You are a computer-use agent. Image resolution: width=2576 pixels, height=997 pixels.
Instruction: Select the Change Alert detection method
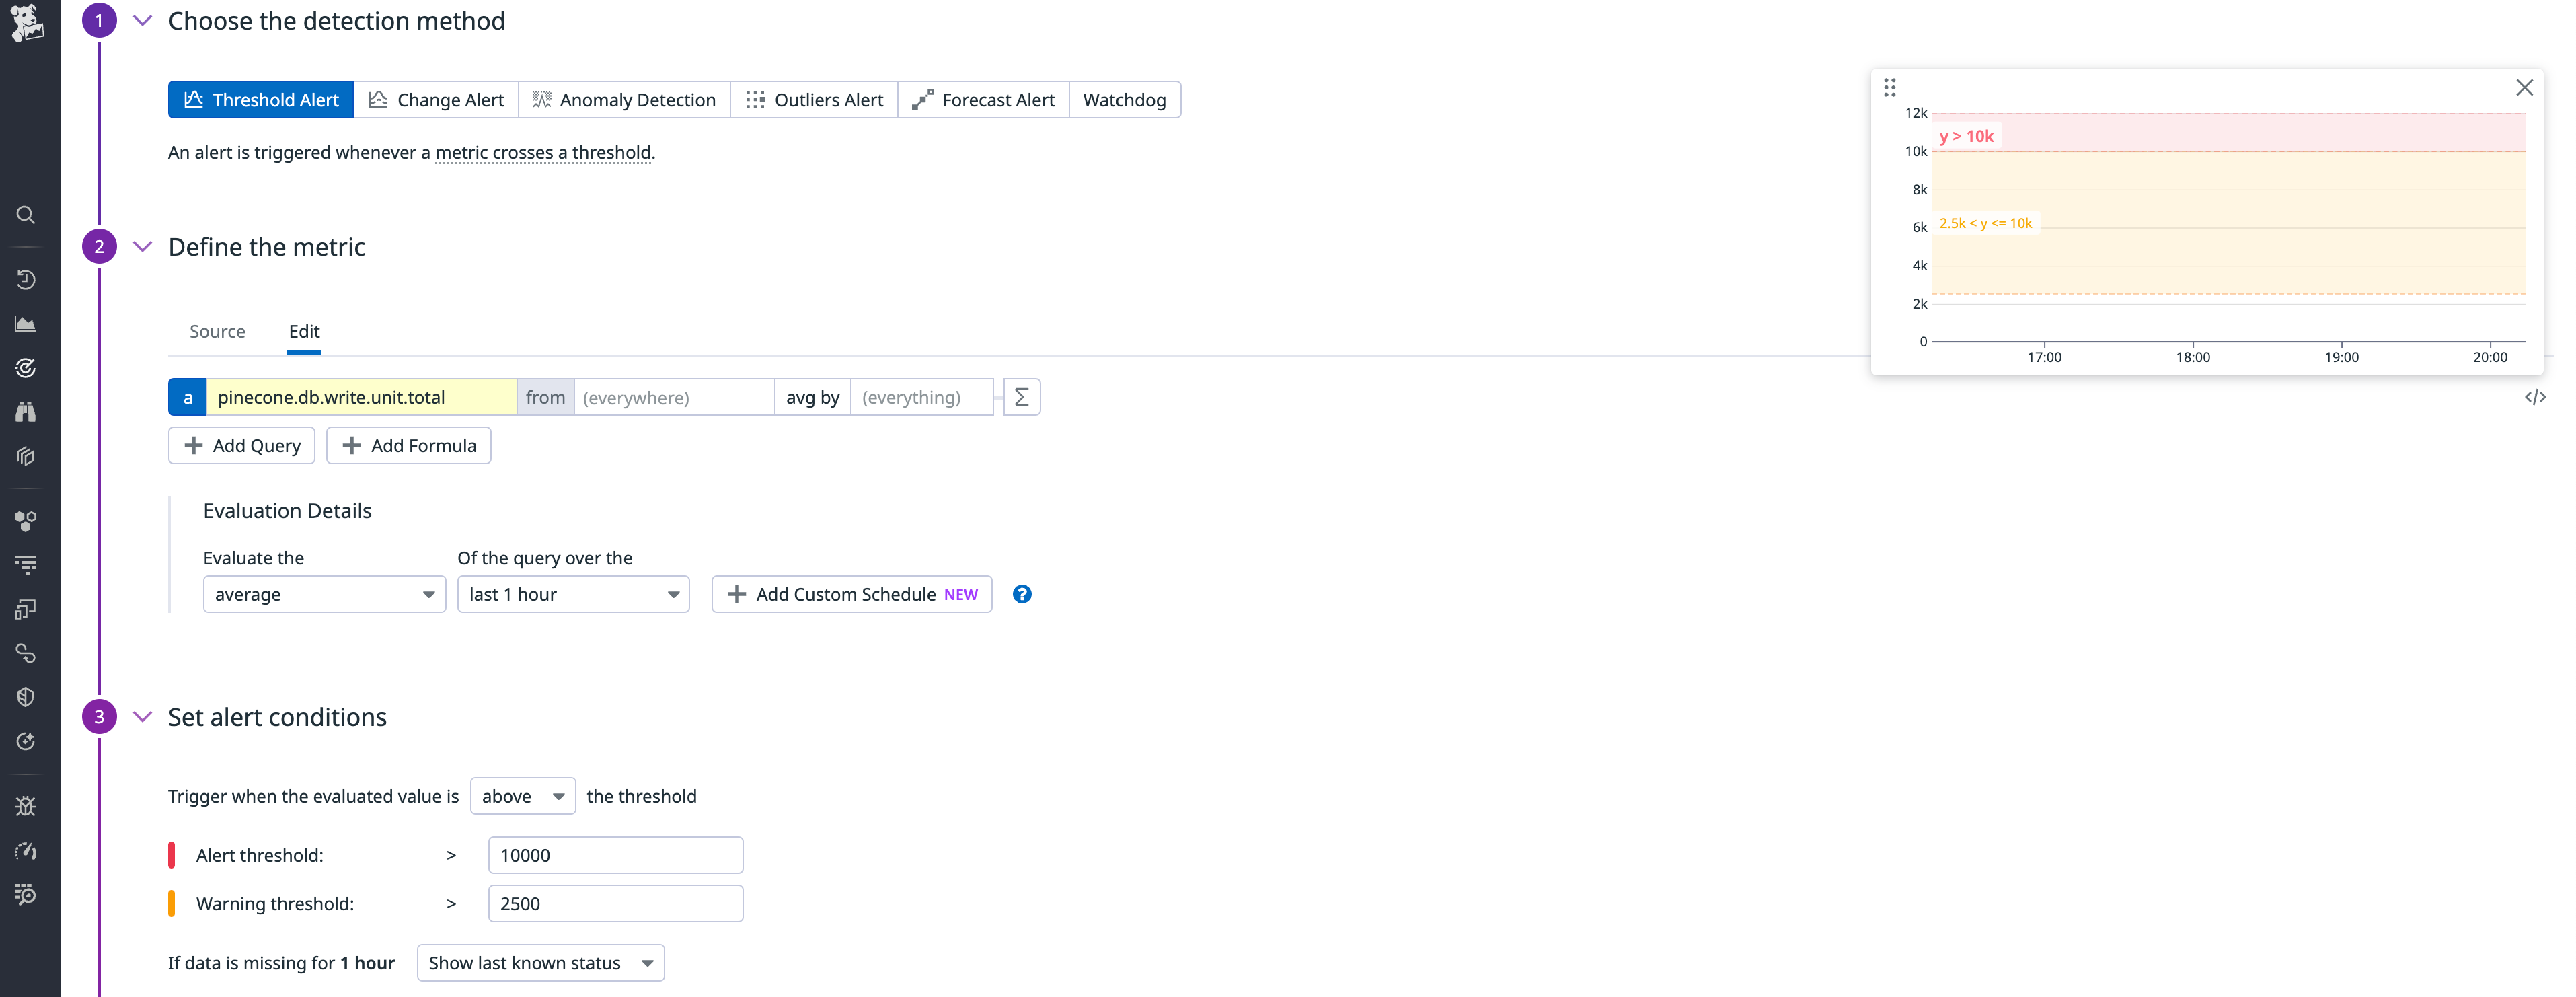pos(437,99)
